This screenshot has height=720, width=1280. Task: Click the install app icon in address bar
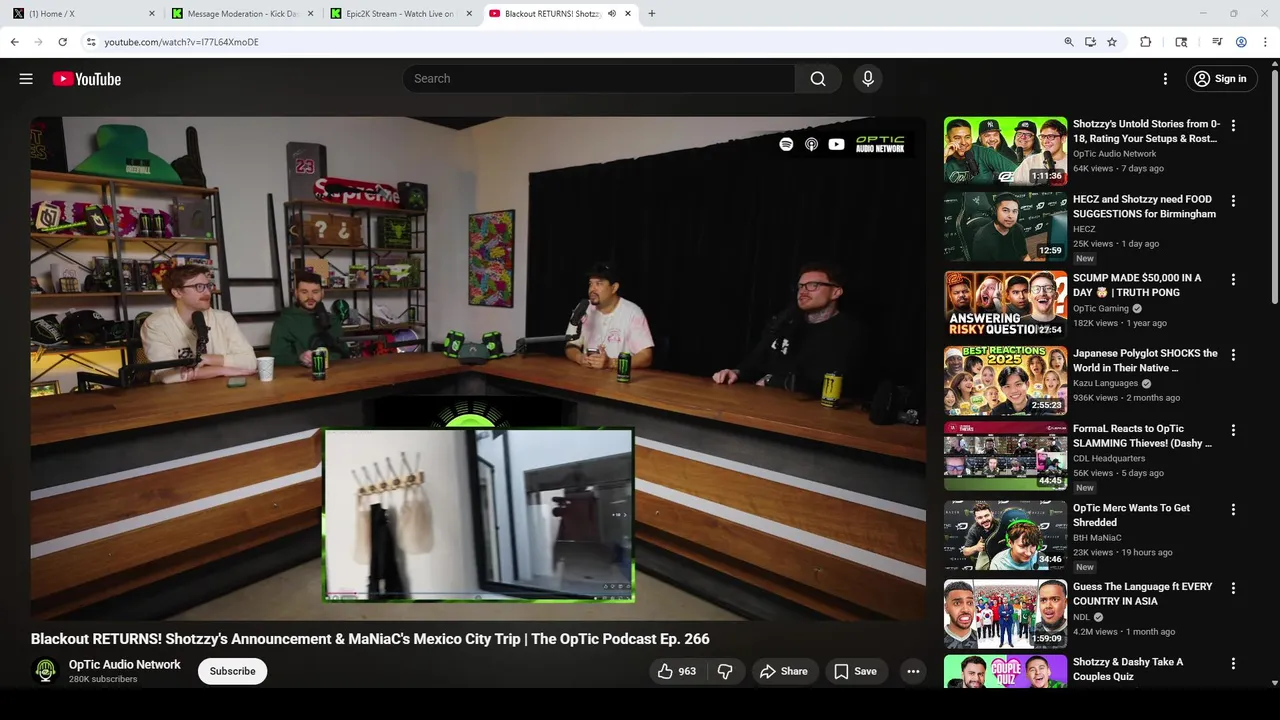[1090, 42]
